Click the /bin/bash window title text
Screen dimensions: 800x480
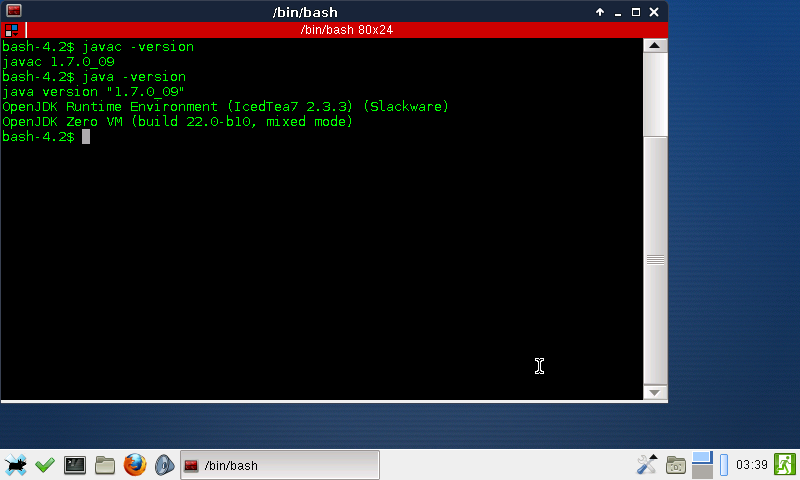[305, 12]
